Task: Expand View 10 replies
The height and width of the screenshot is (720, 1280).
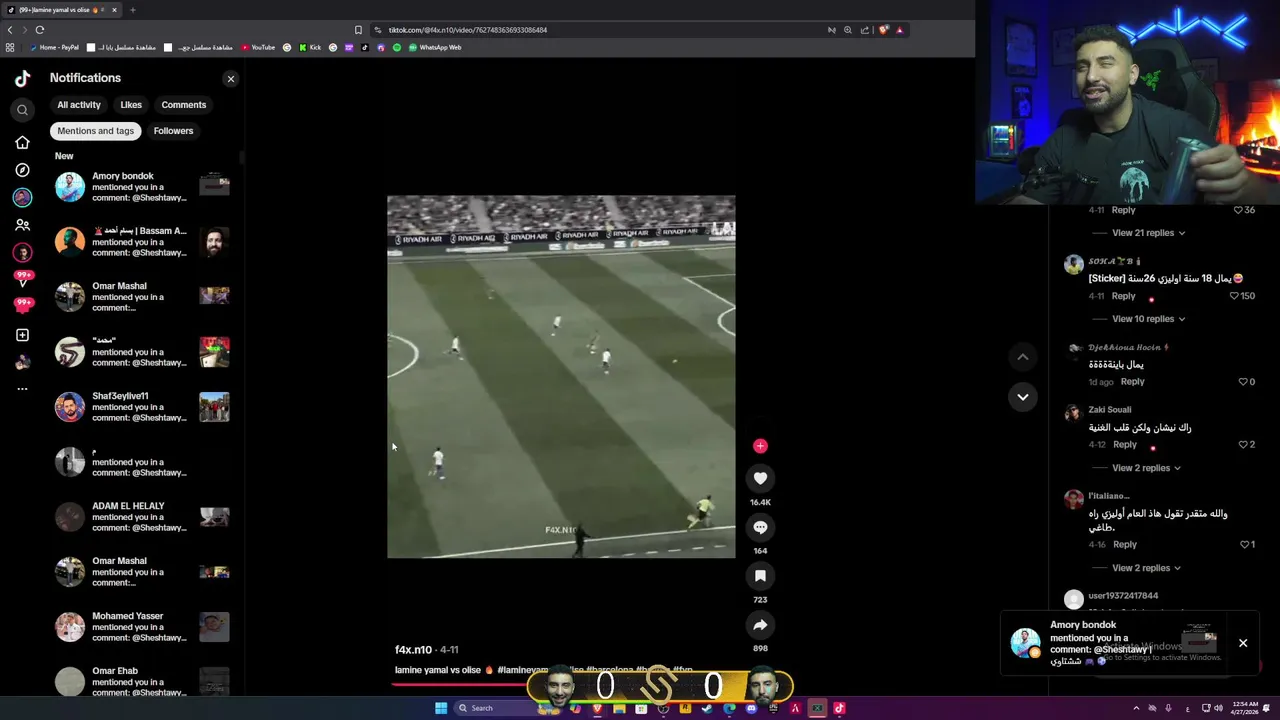Action: point(1148,319)
